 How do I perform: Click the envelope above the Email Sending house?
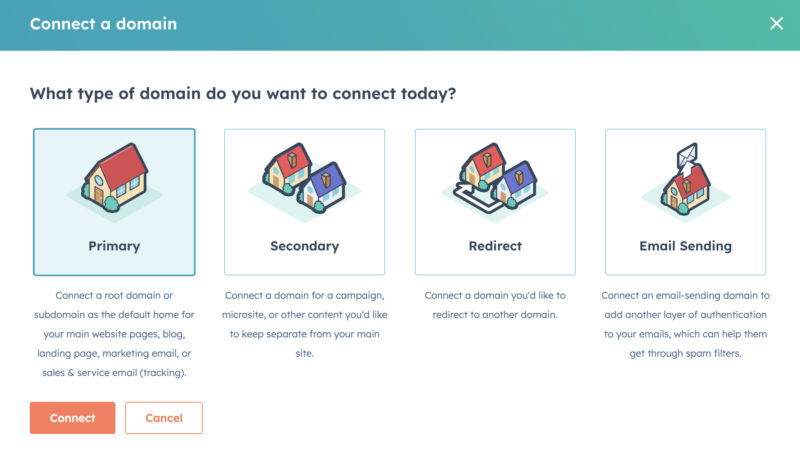click(x=687, y=156)
